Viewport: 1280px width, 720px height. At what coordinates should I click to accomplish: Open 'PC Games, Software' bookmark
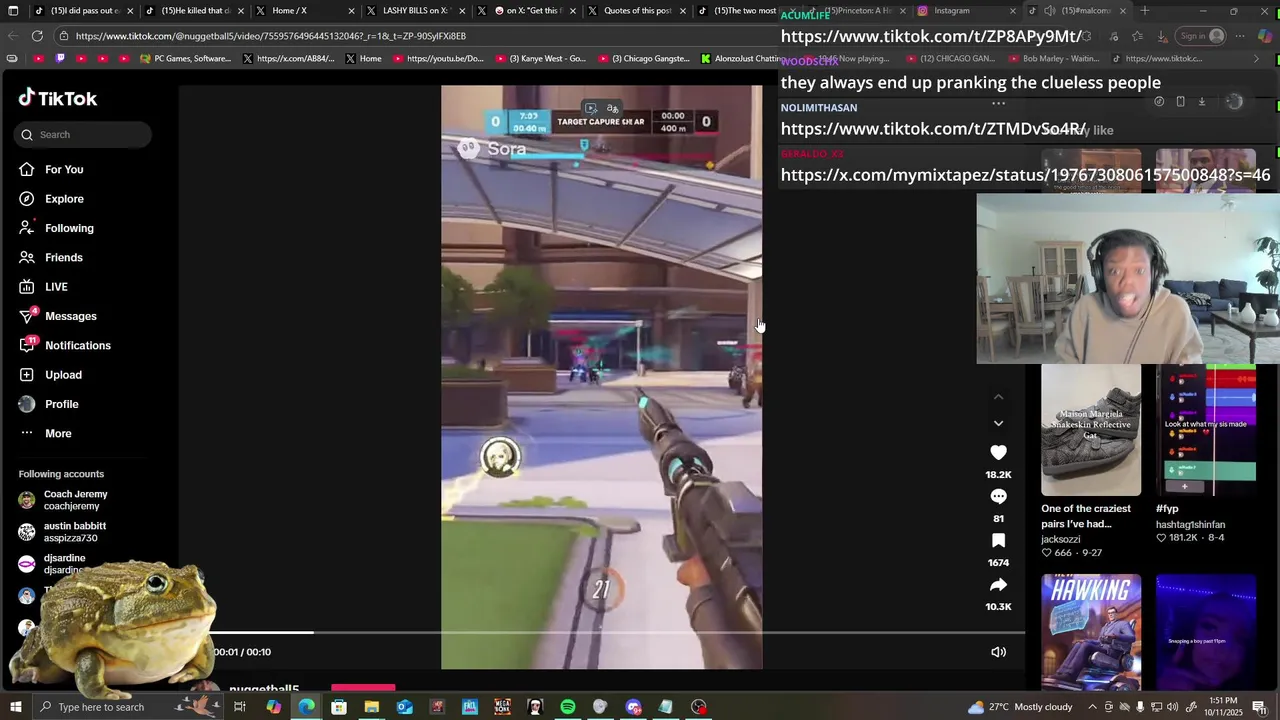(186, 59)
